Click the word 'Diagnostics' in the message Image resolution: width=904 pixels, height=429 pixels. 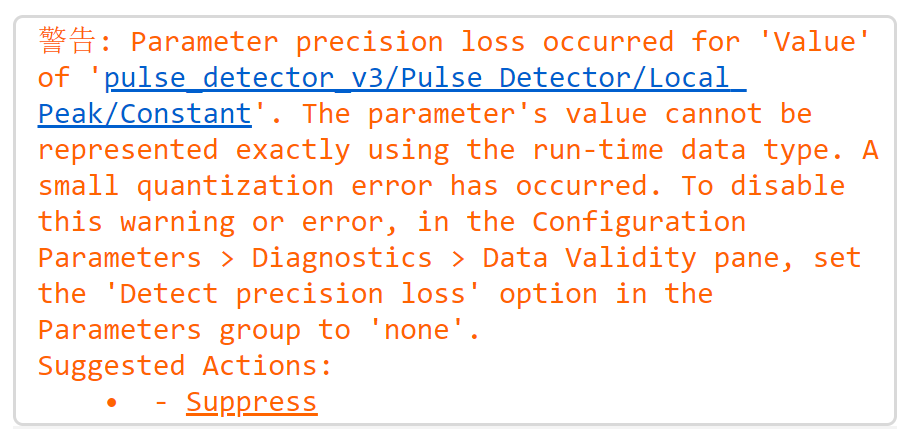pos(341,258)
